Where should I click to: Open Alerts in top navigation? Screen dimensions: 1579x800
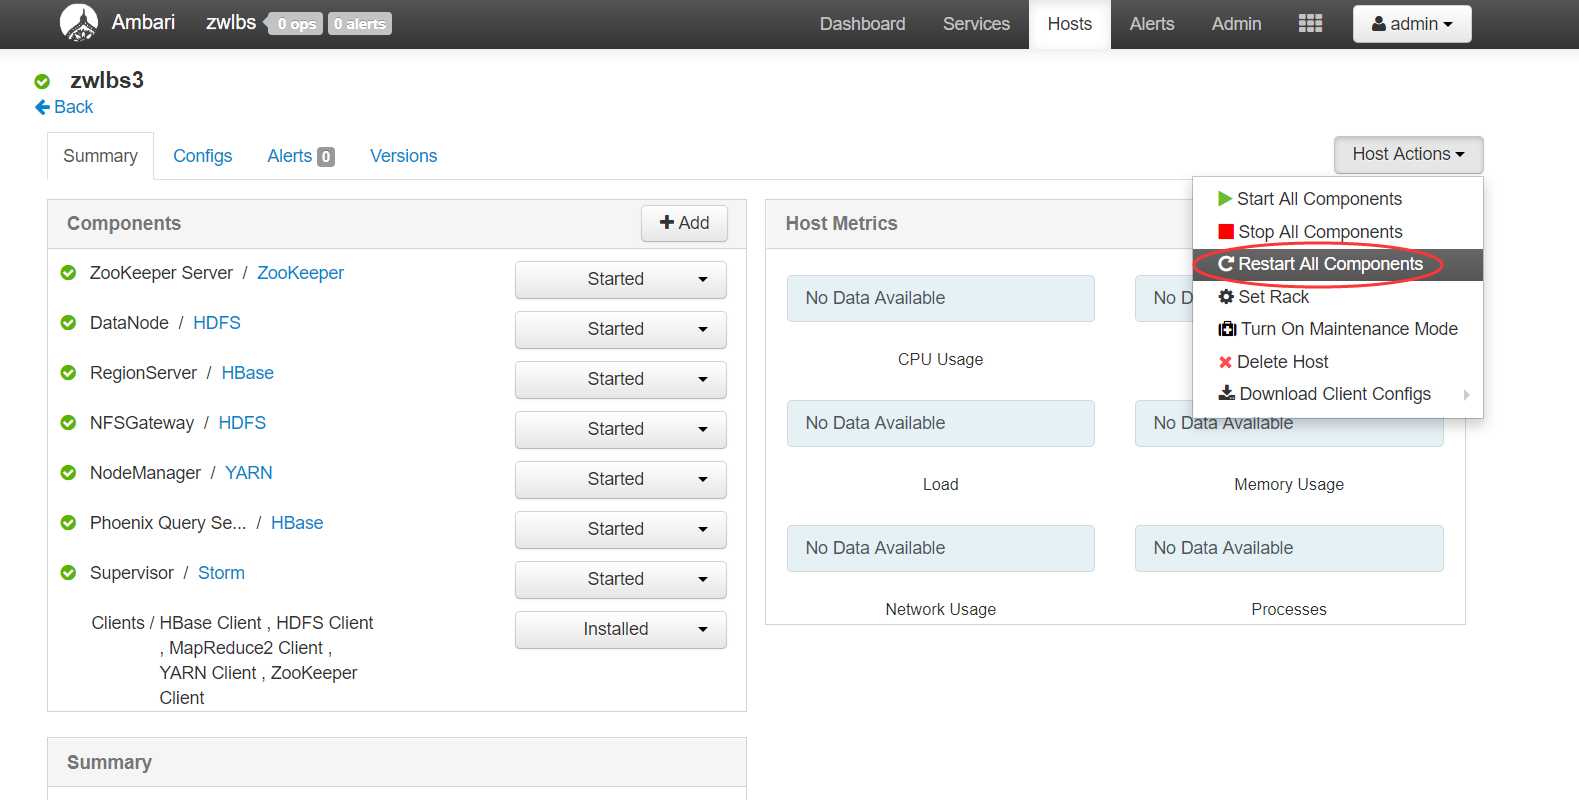click(x=1152, y=24)
